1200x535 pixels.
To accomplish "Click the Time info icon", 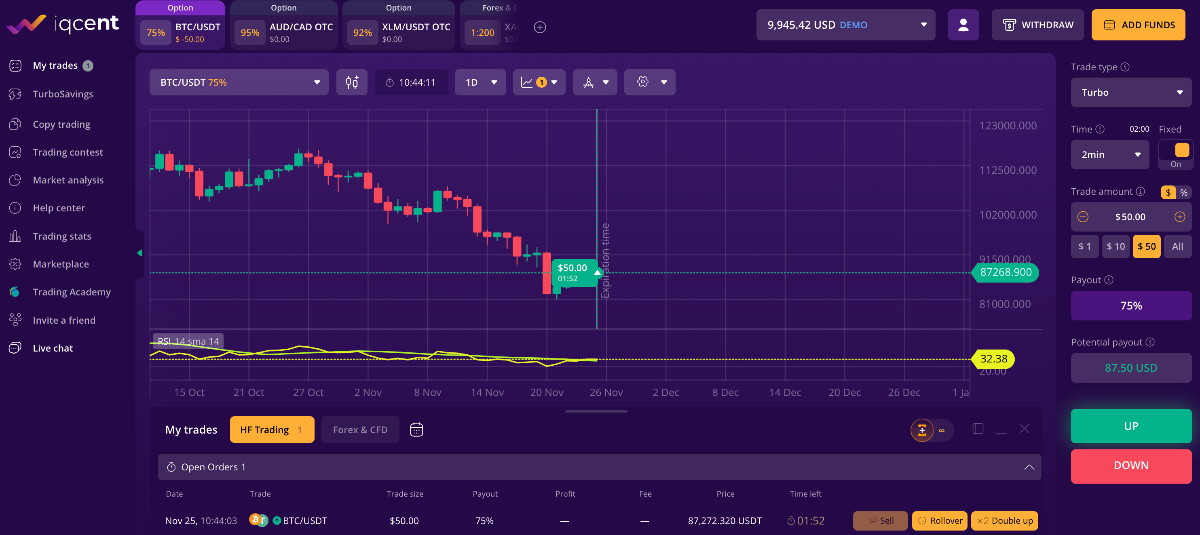I will [1100, 129].
